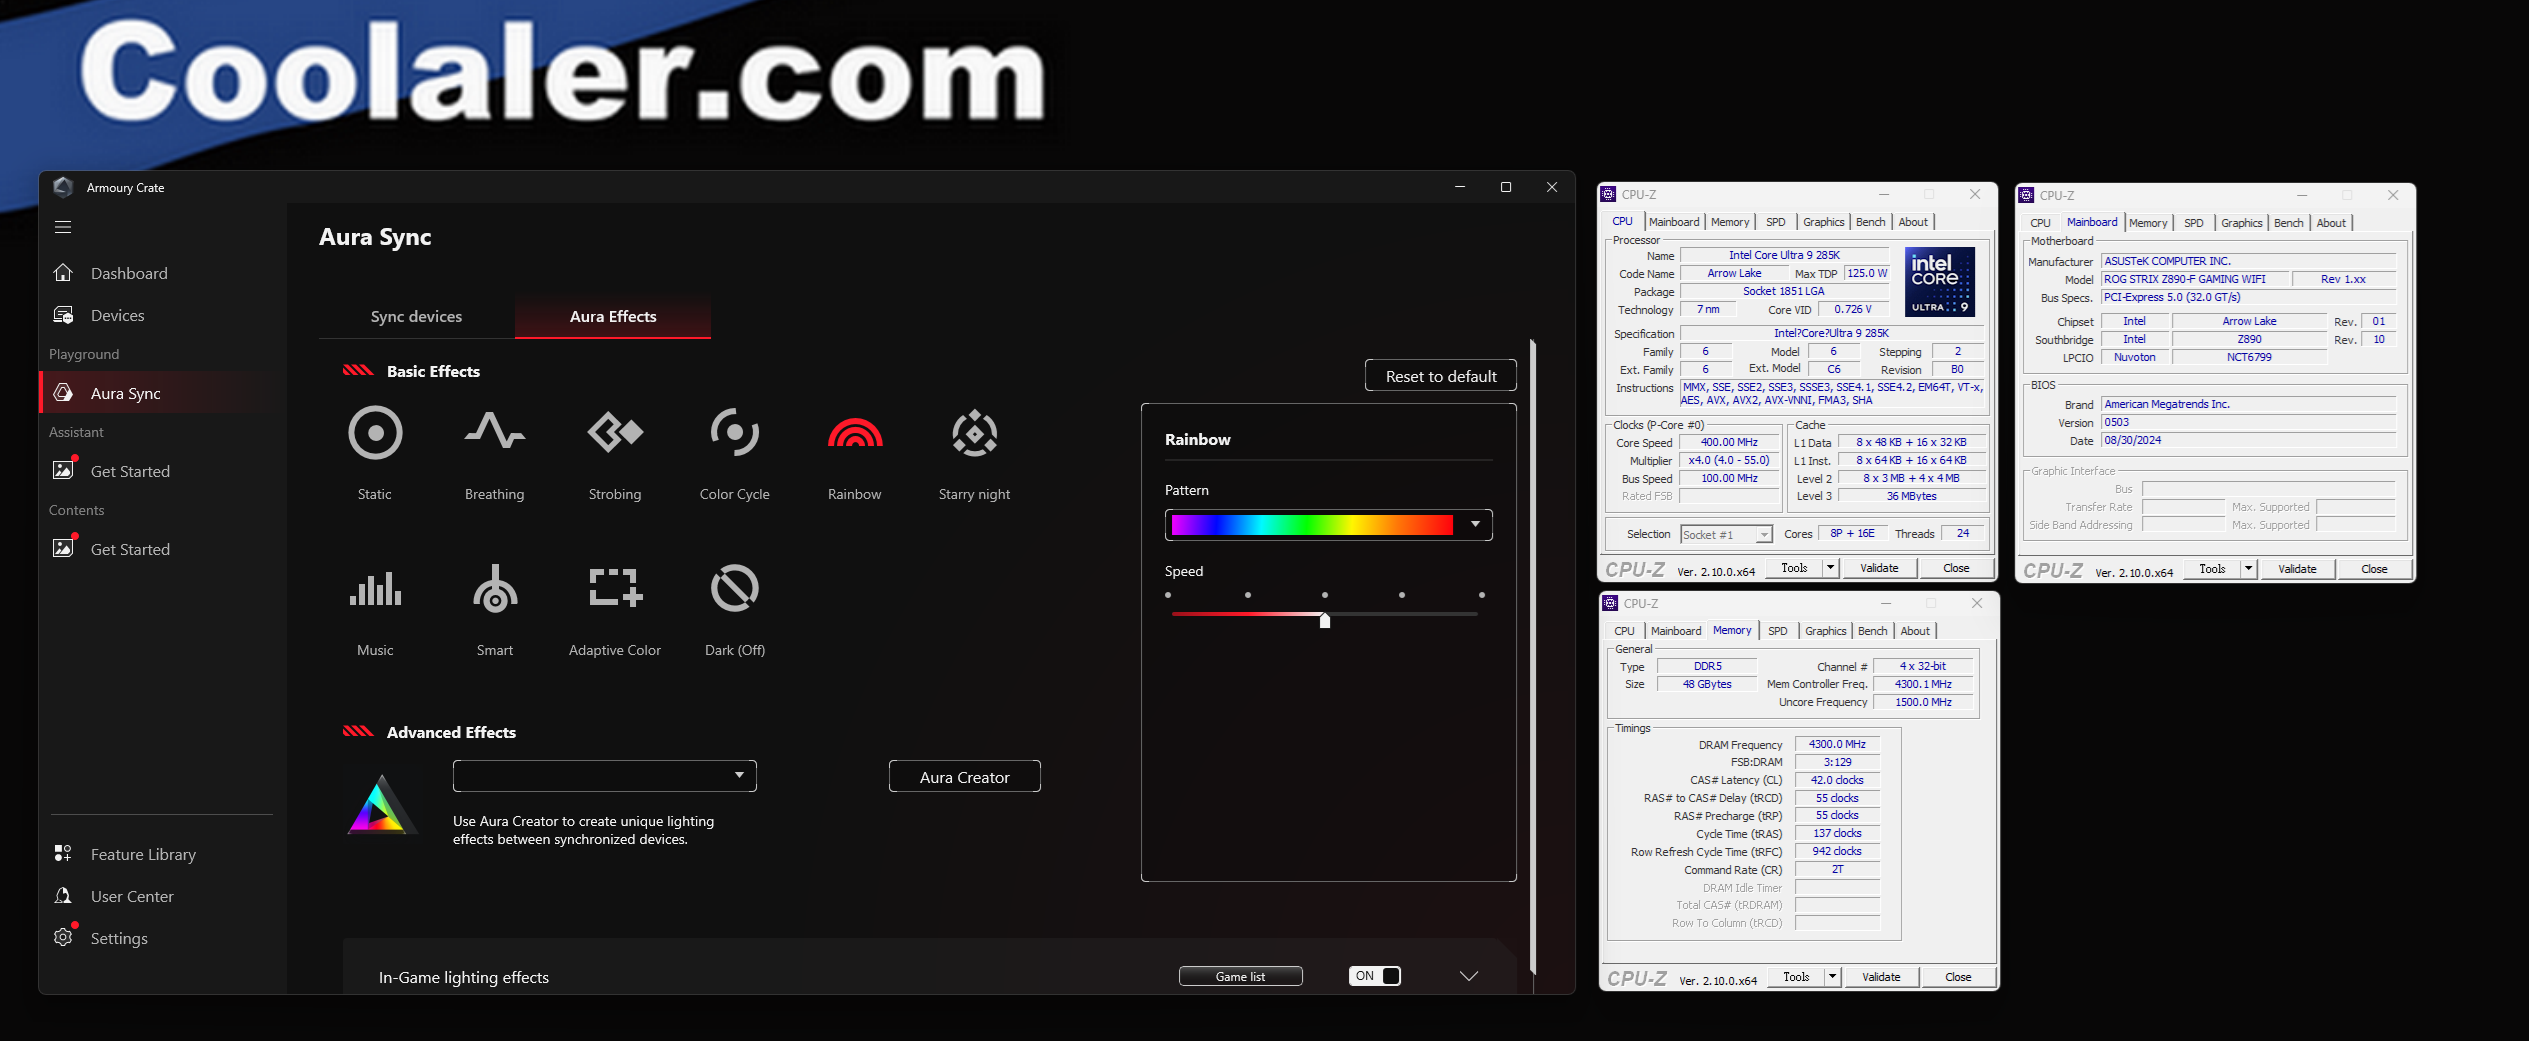The height and width of the screenshot is (1041, 2529).
Task: Open Feature Library icon in sidebar
Action: pos(63,853)
